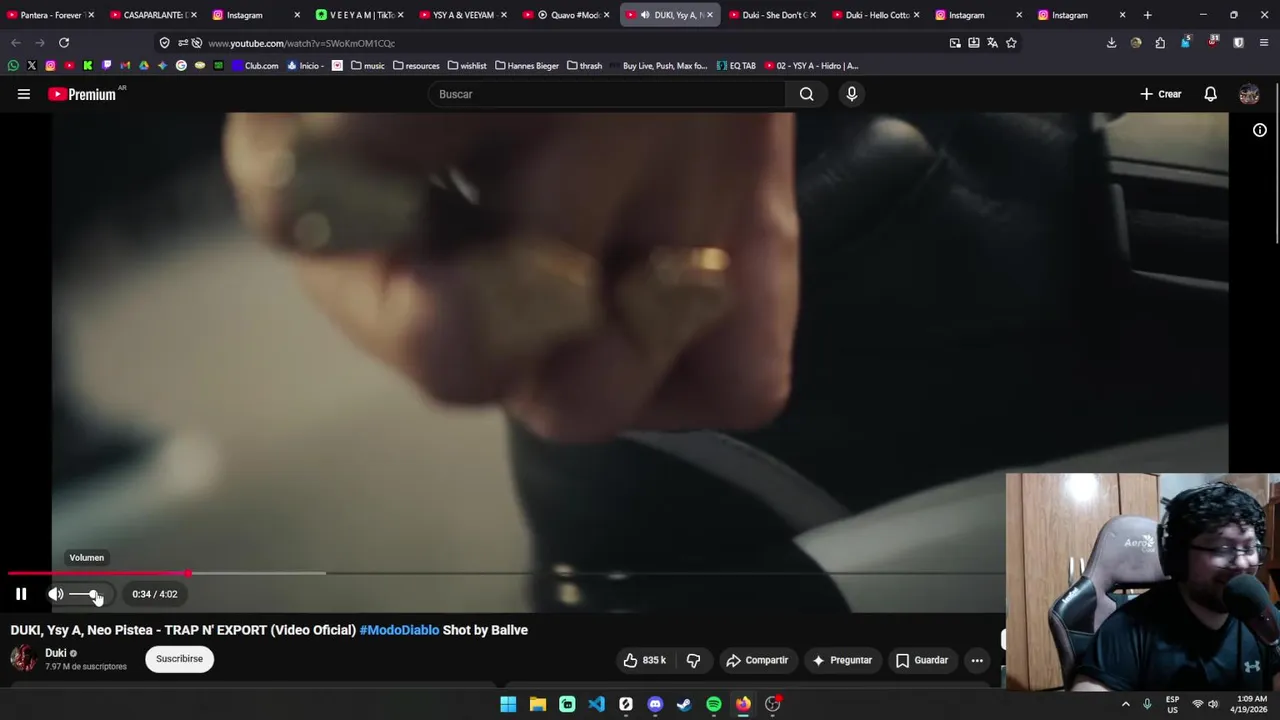Switch to the Quavo #Modo tab
Viewport: 1280px width, 720px height.
pos(565,15)
